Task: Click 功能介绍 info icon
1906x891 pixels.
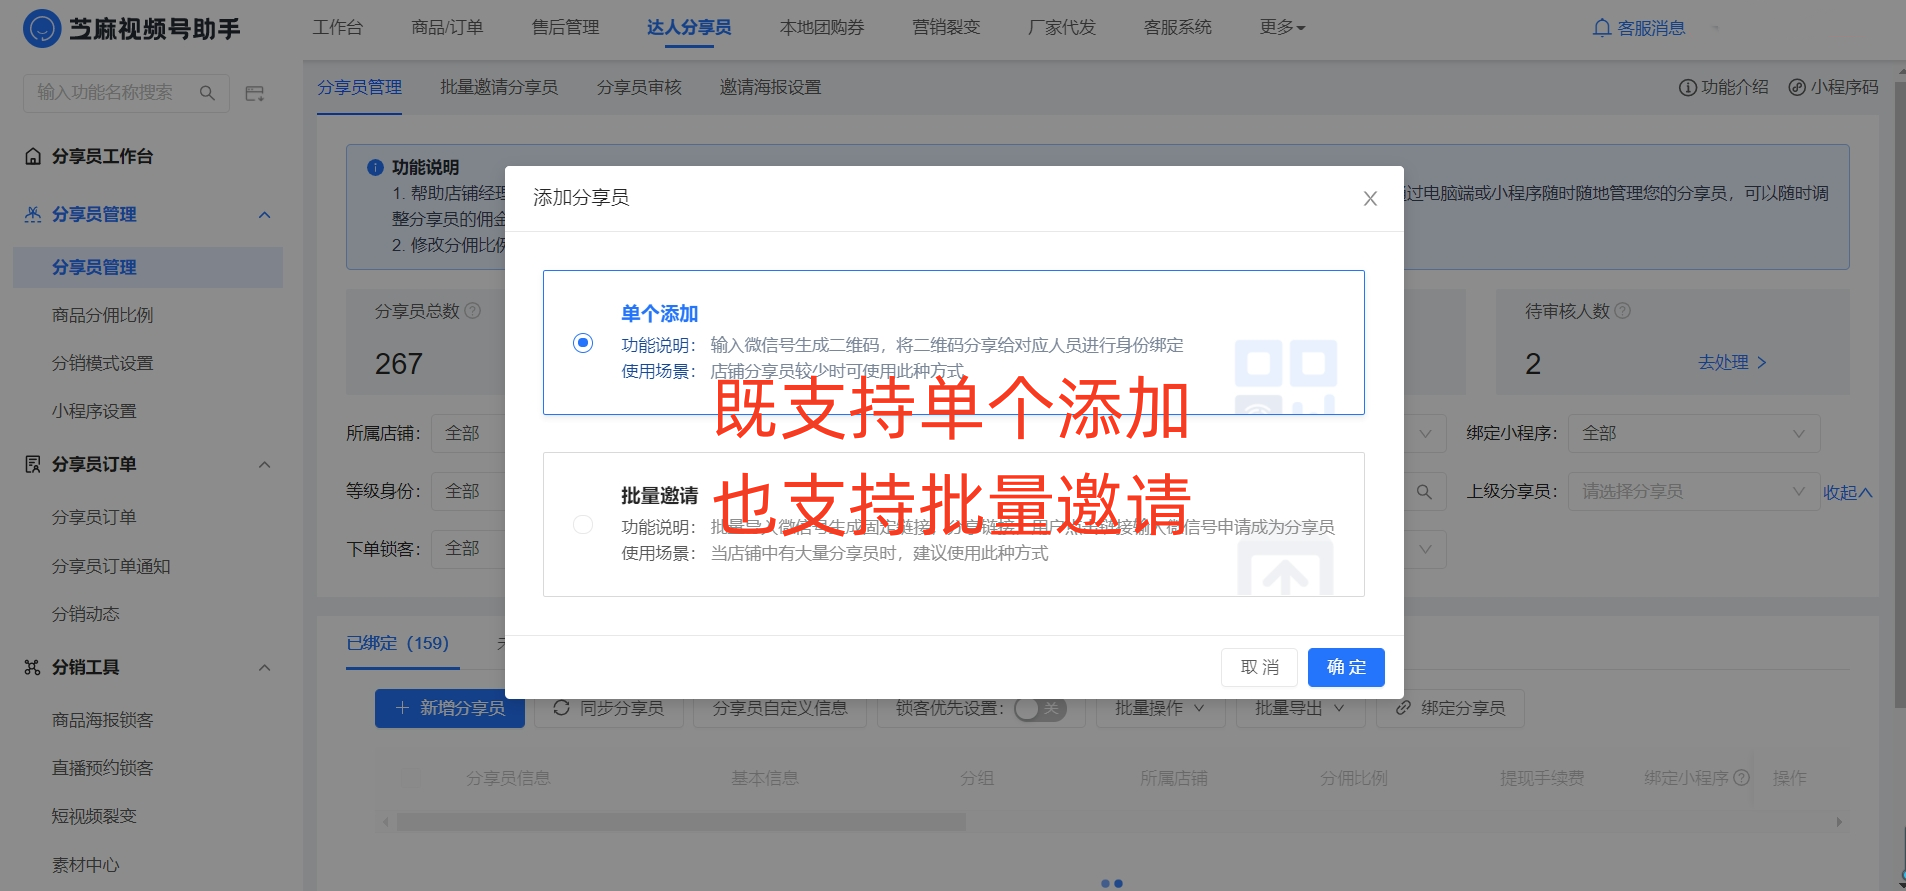Action: point(1687,88)
